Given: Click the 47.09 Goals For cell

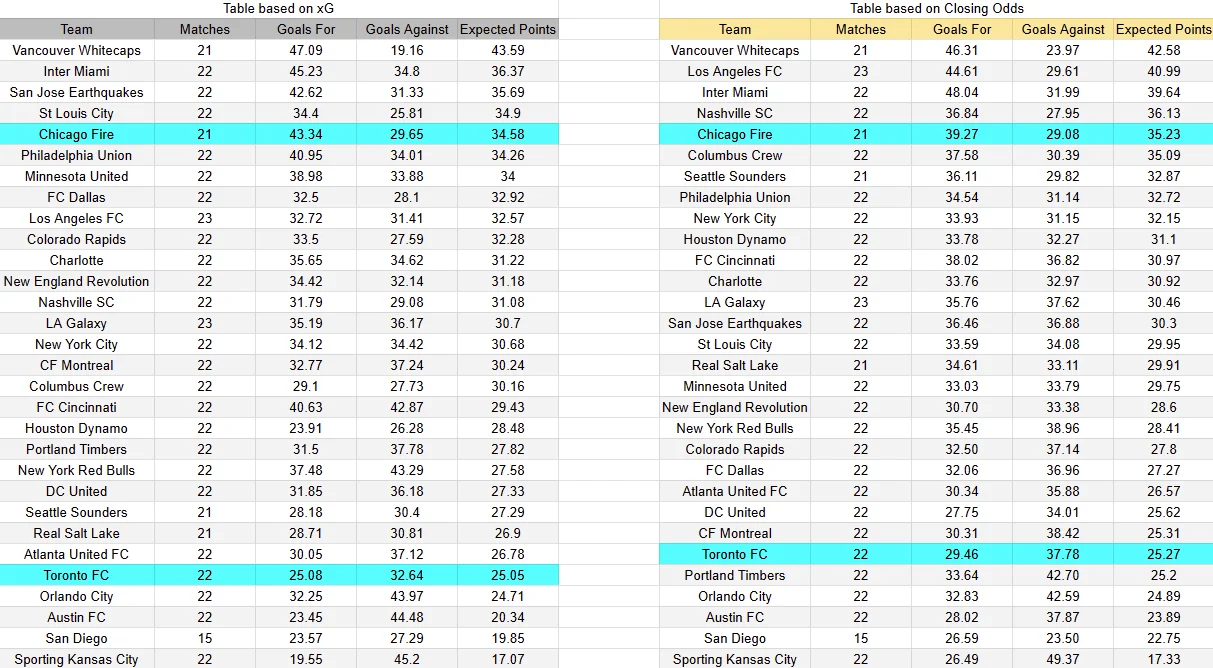Looking at the screenshot, I should point(306,50).
